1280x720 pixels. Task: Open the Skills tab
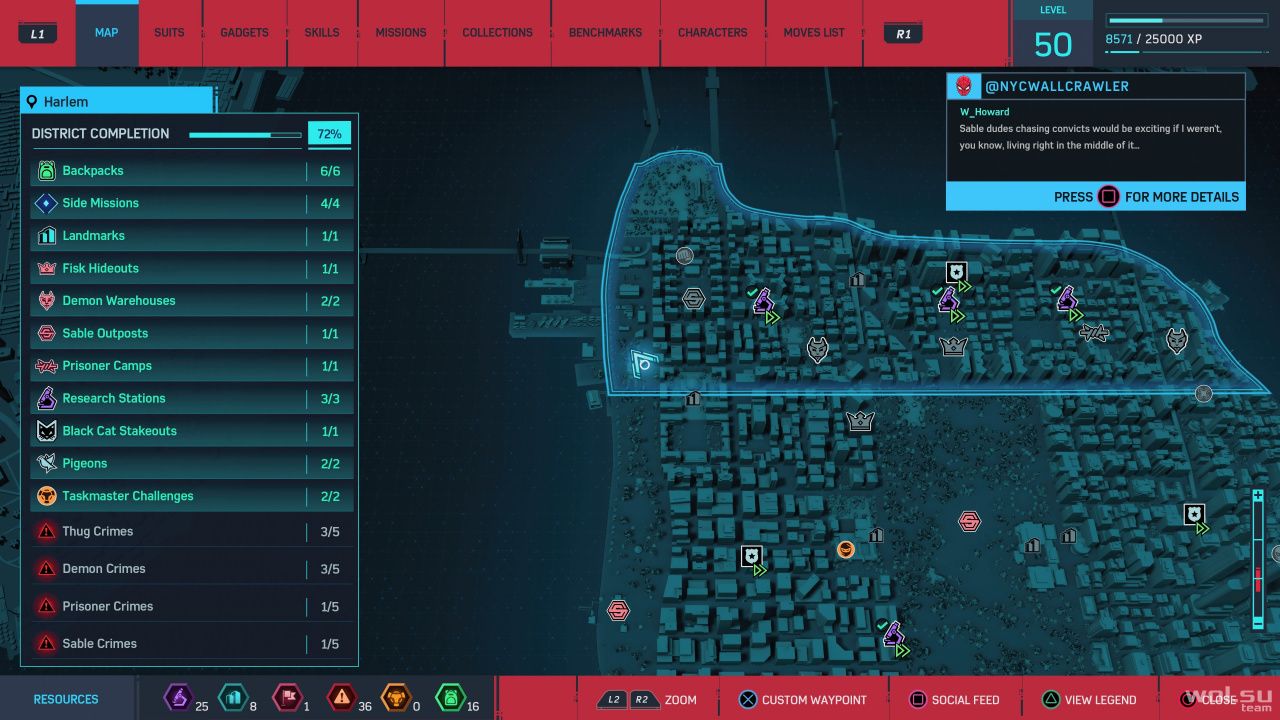coord(321,33)
